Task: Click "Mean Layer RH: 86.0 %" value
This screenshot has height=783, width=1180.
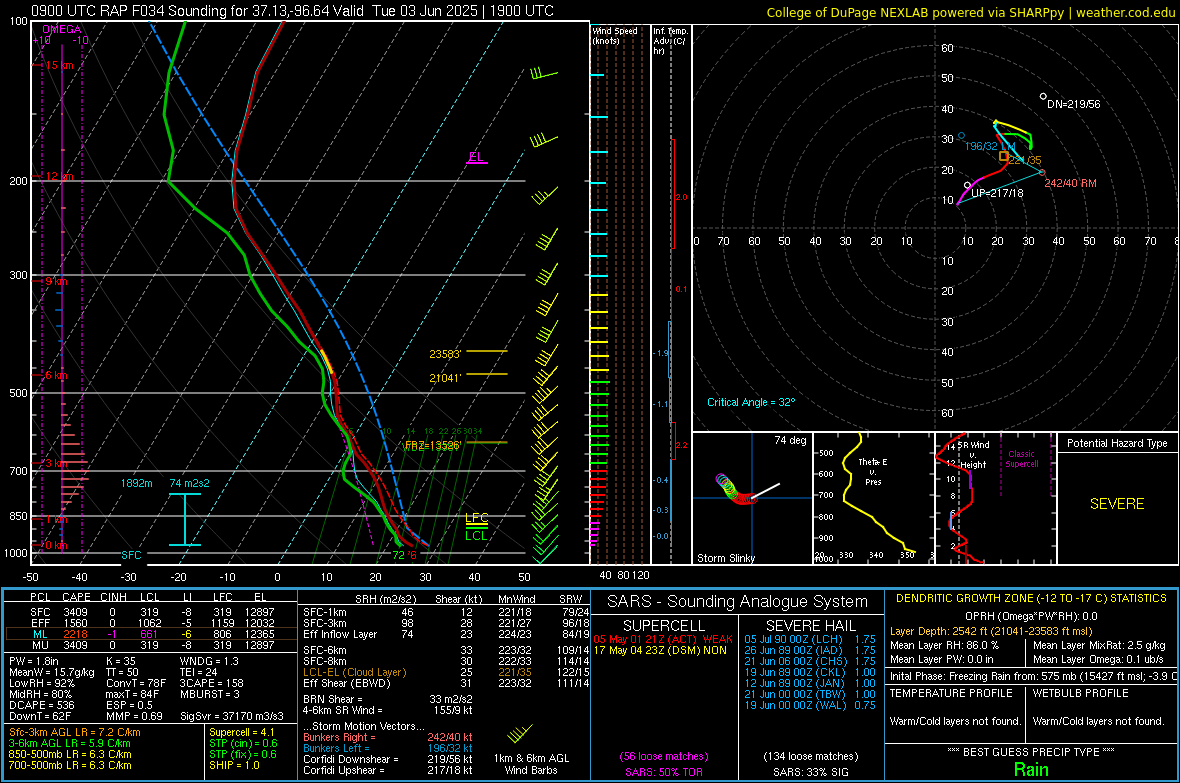Action: tap(944, 645)
